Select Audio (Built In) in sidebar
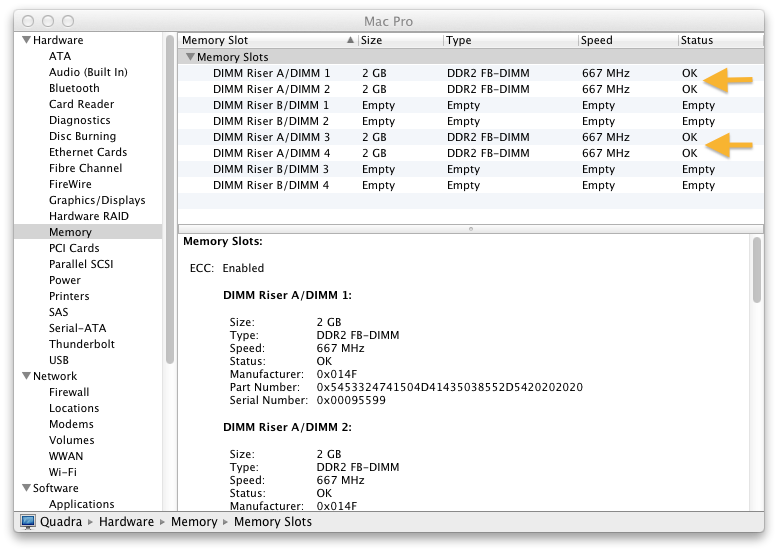 point(88,72)
